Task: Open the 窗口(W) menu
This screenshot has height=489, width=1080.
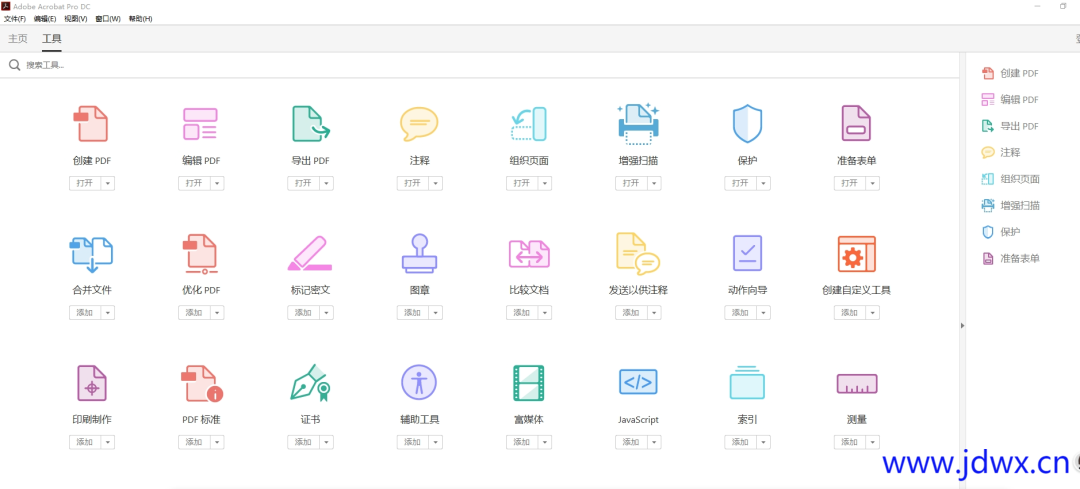Action: (x=107, y=19)
